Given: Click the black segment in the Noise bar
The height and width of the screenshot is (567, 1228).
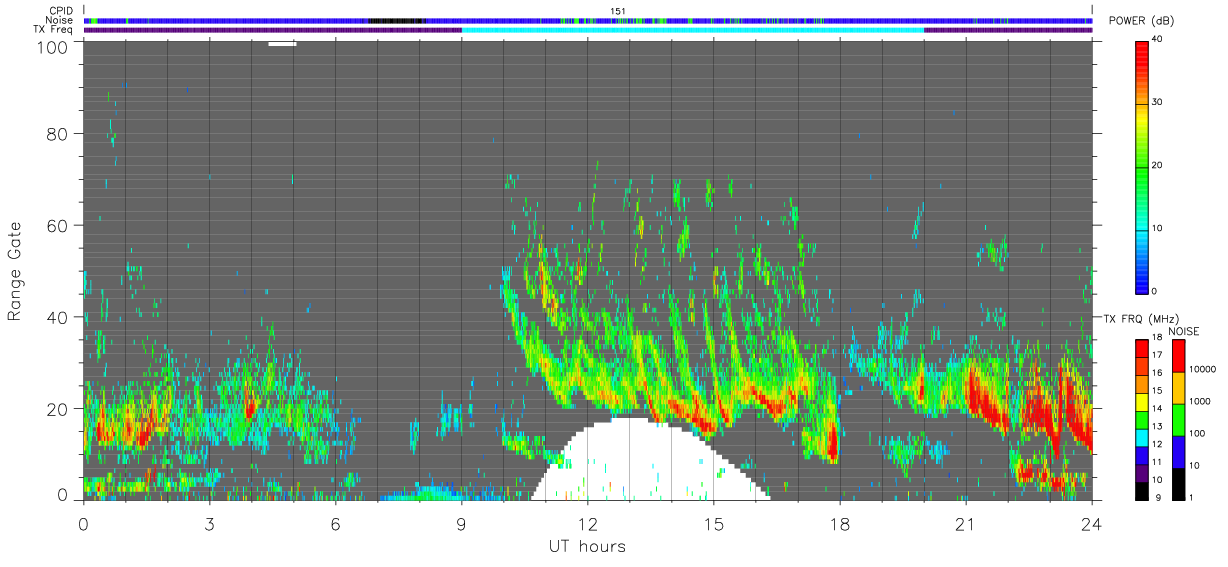Looking at the screenshot, I should pos(396,20).
